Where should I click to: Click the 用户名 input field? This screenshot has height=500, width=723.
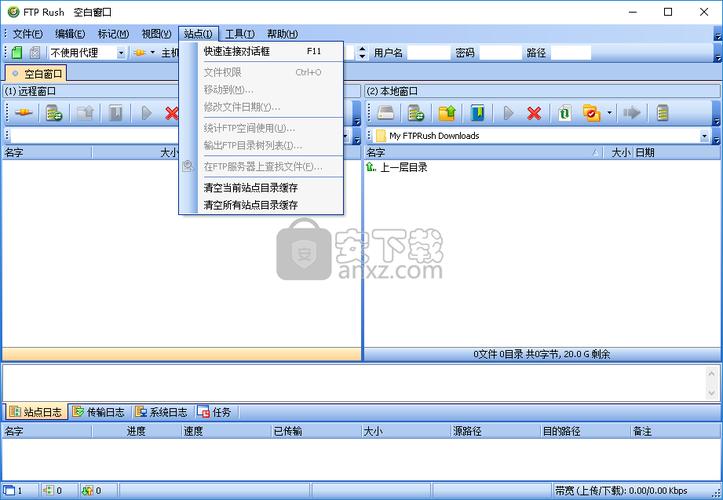coord(429,53)
